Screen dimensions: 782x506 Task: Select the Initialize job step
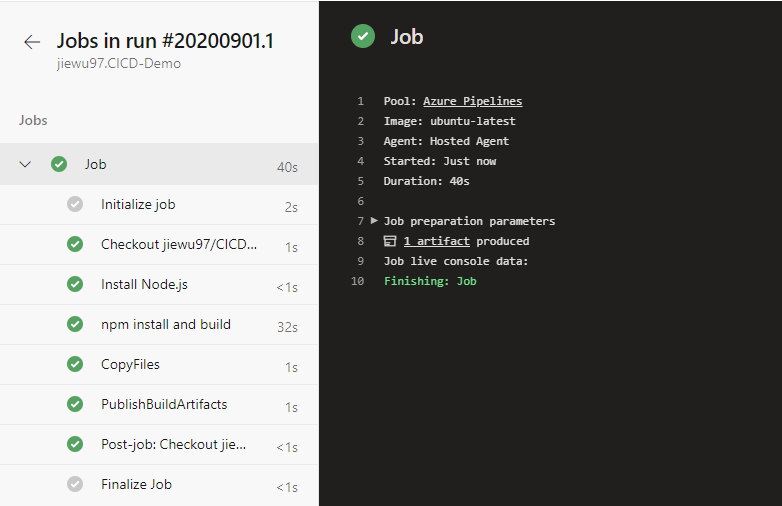coord(159,205)
